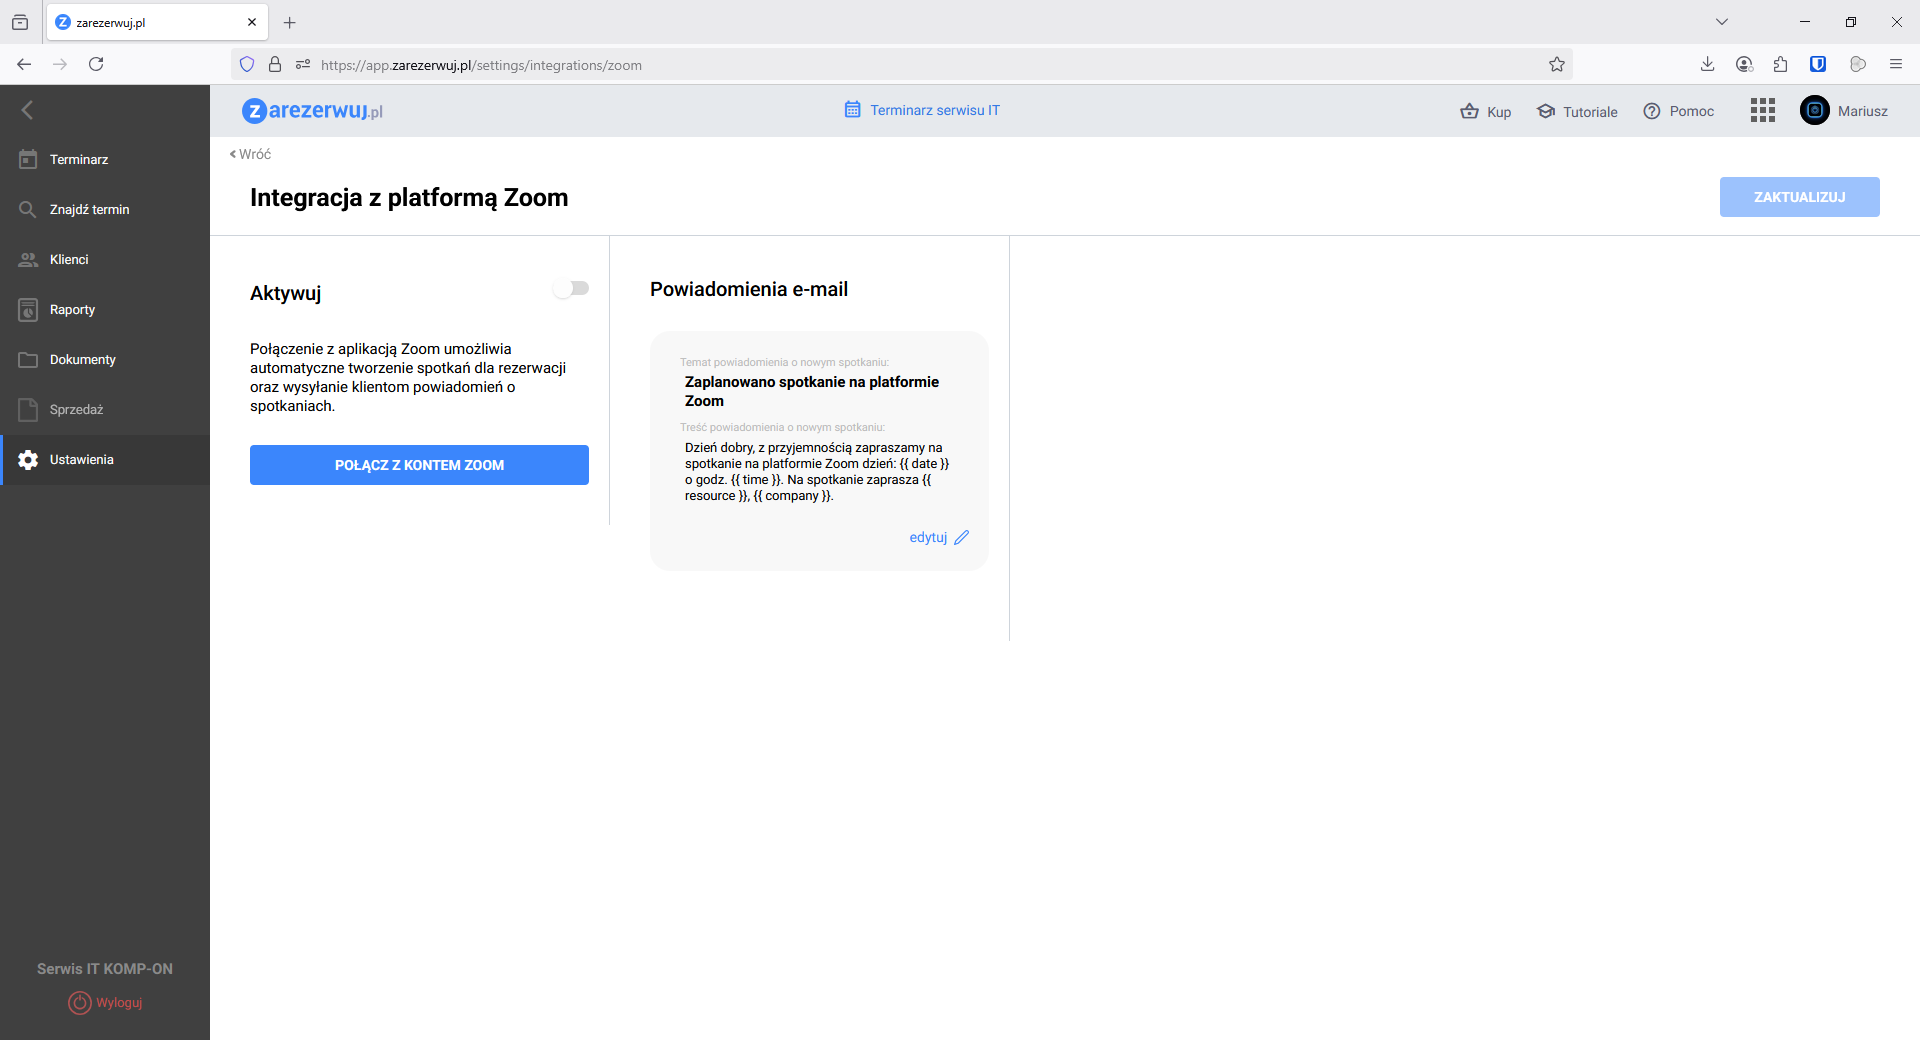The height and width of the screenshot is (1040, 1920).
Task: Click the notification subject text 'Zaplanowano spotkanie na platformie Zoom'
Action: [x=812, y=391]
